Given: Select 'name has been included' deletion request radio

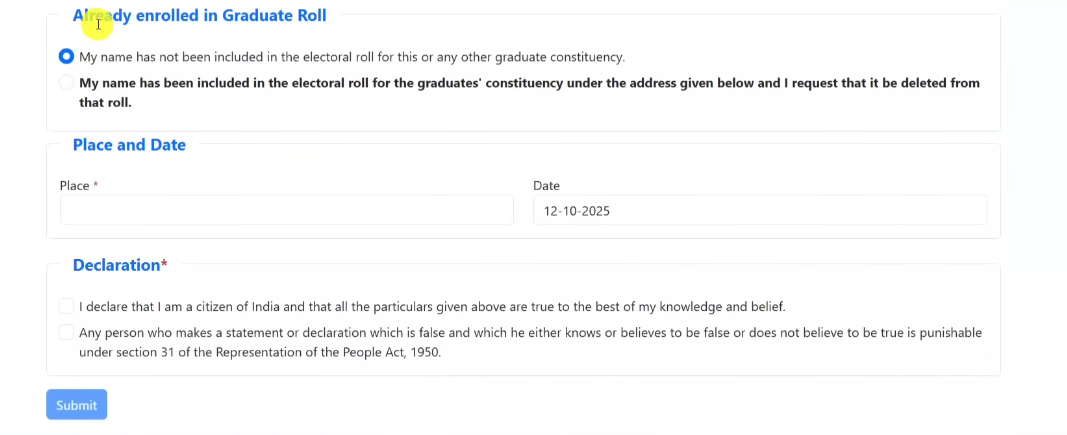Looking at the screenshot, I should coord(66,83).
